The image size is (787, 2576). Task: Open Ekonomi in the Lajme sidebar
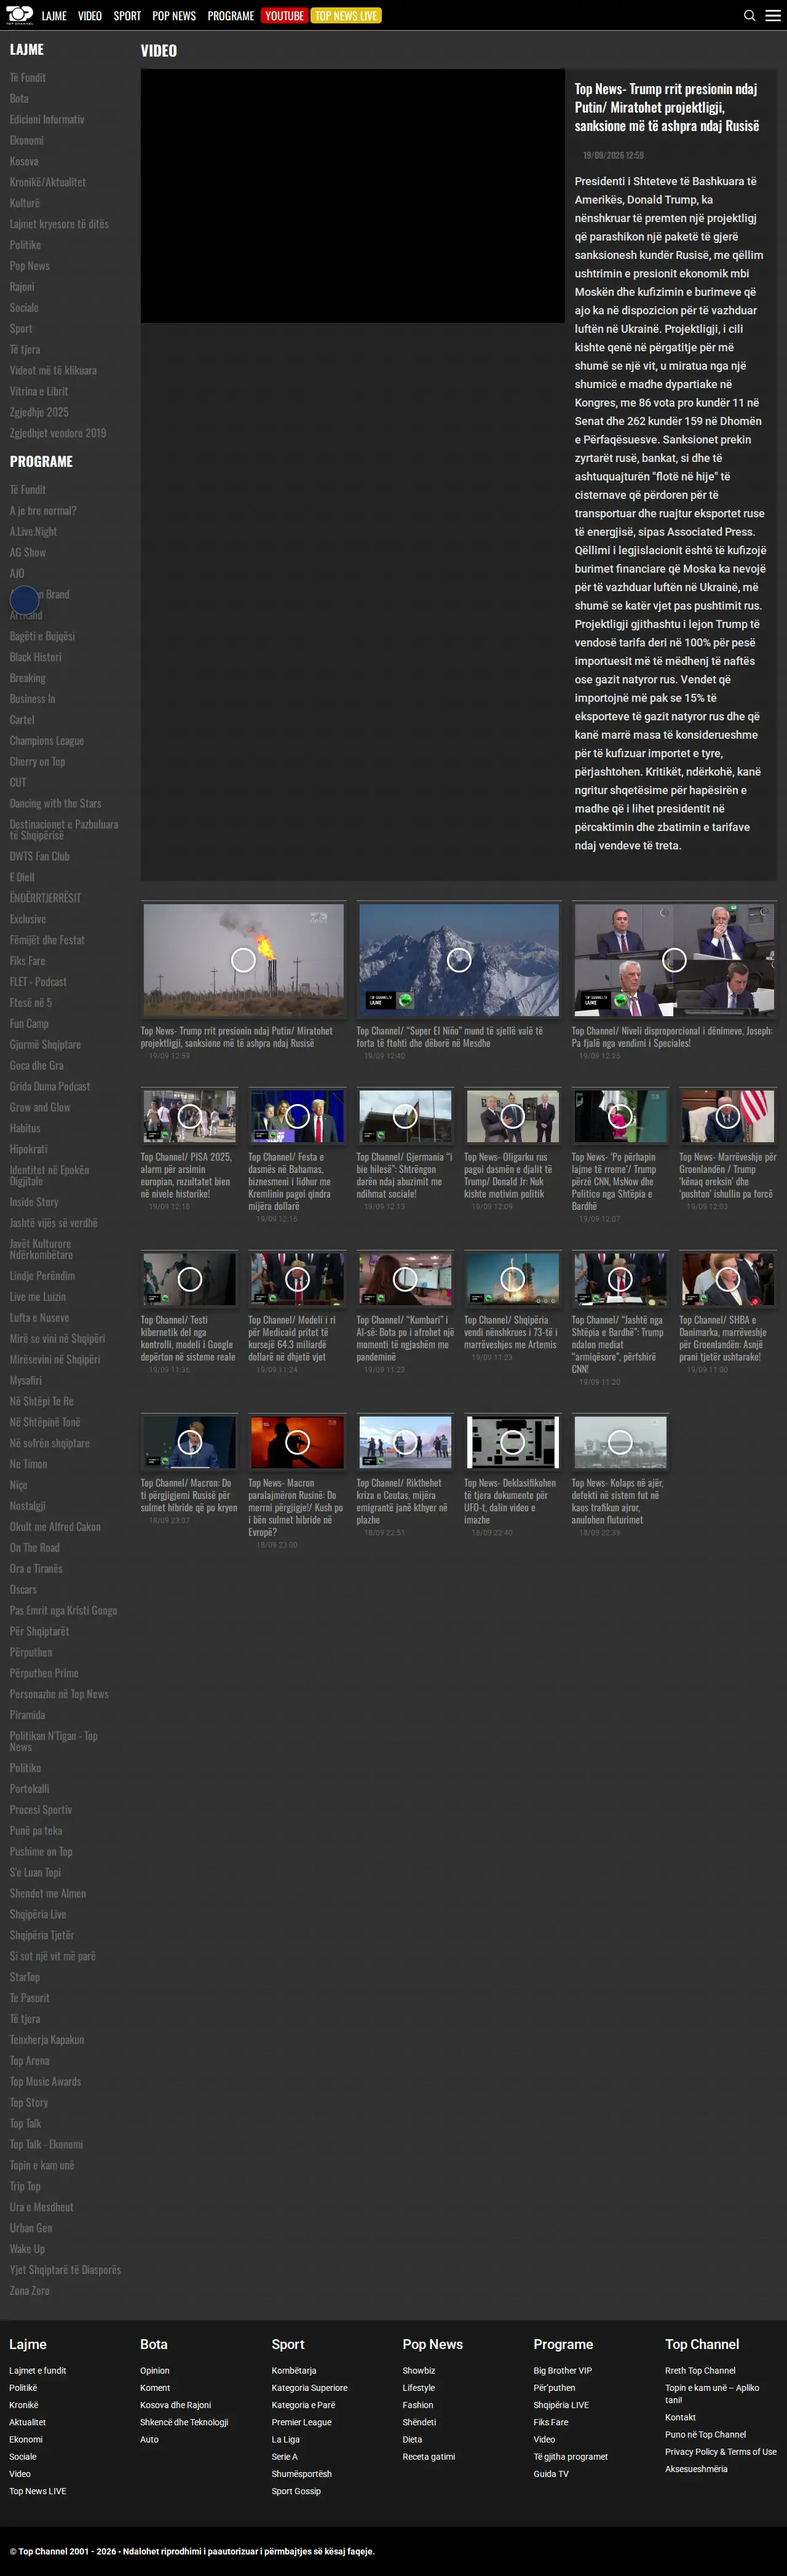pos(27,140)
